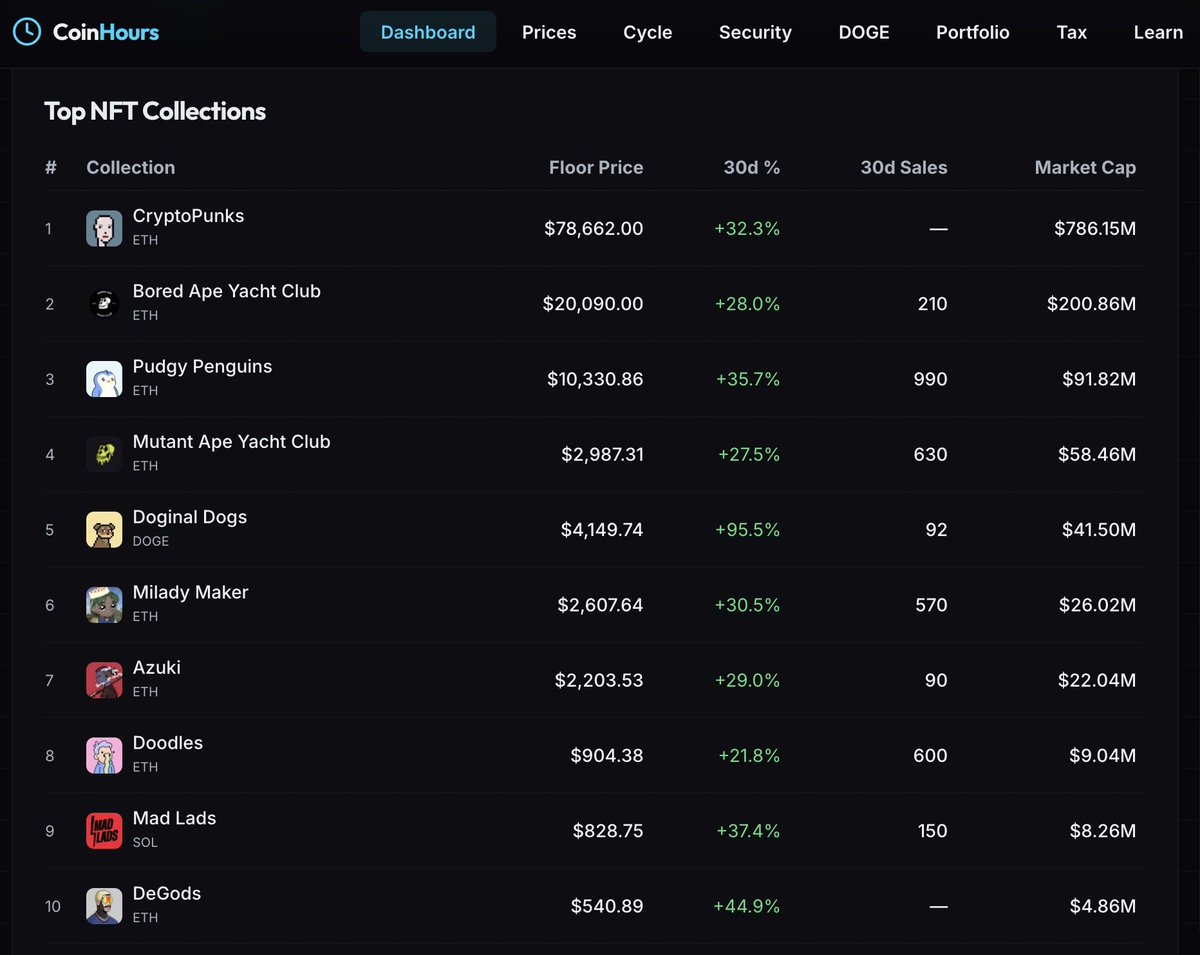Select the $904.38 floor price value
Viewport: 1200px width, 955px height.
click(x=607, y=756)
